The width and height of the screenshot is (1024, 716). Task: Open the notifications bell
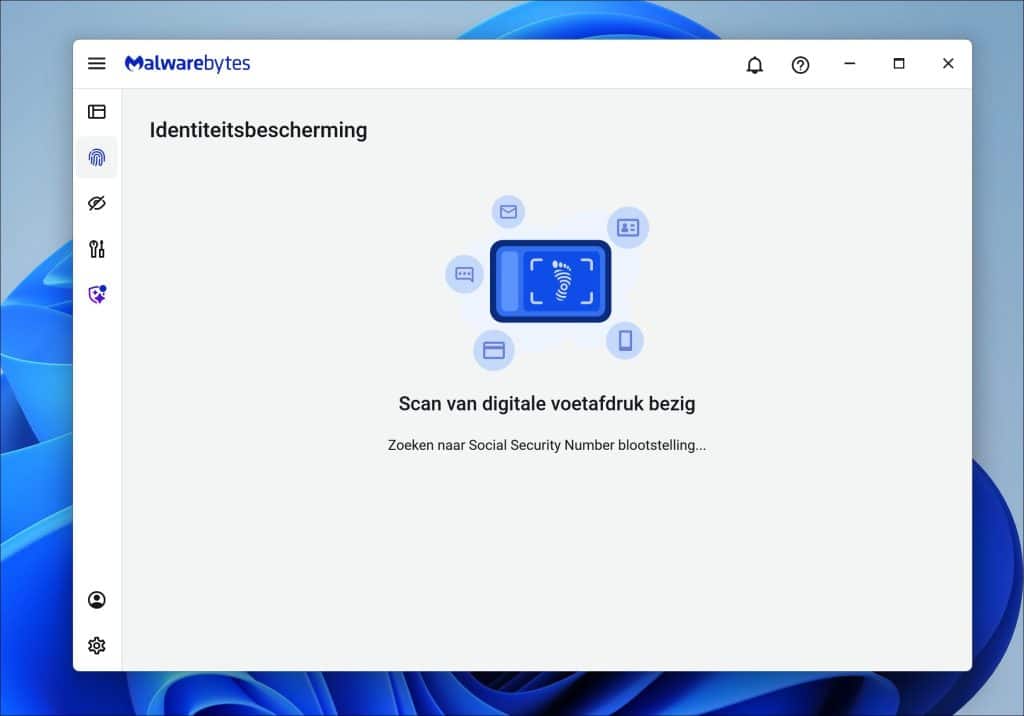tap(755, 64)
